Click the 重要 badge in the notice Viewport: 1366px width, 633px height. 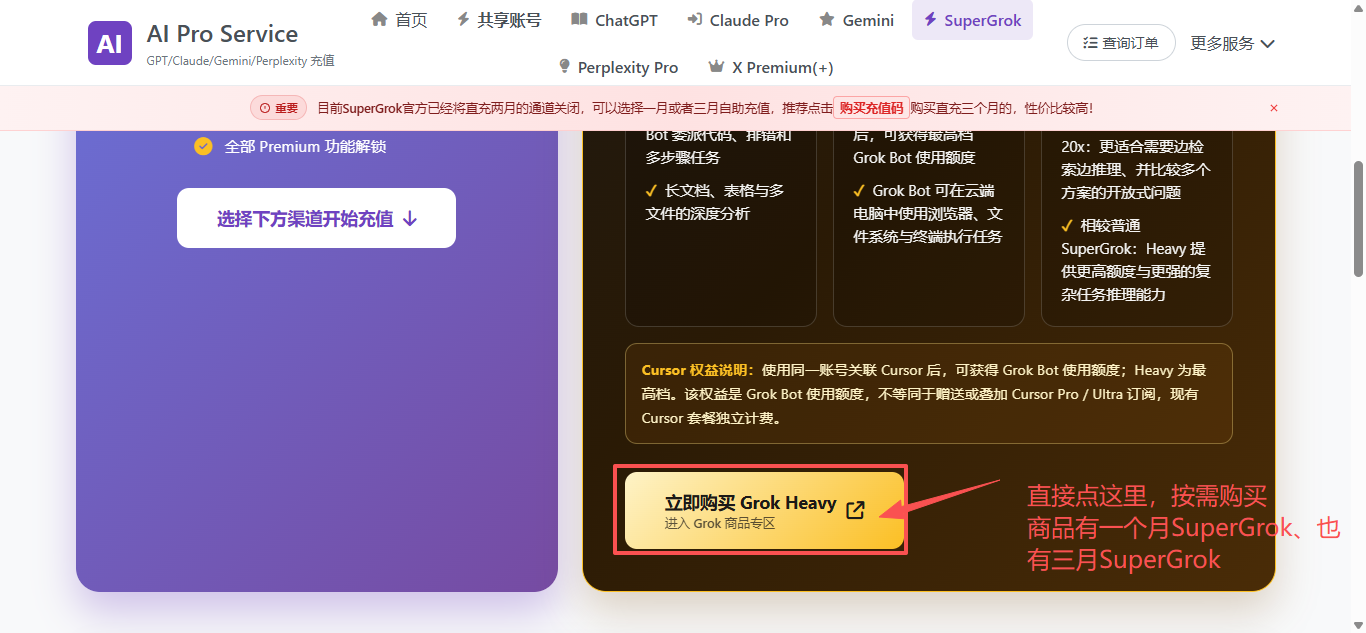[278, 108]
